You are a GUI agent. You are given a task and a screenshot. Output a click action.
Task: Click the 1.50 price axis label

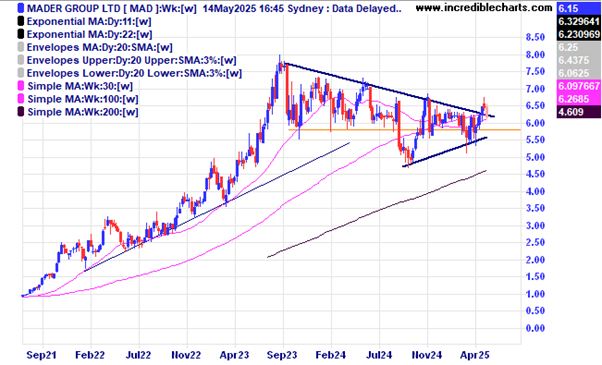[x=535, y=277]
